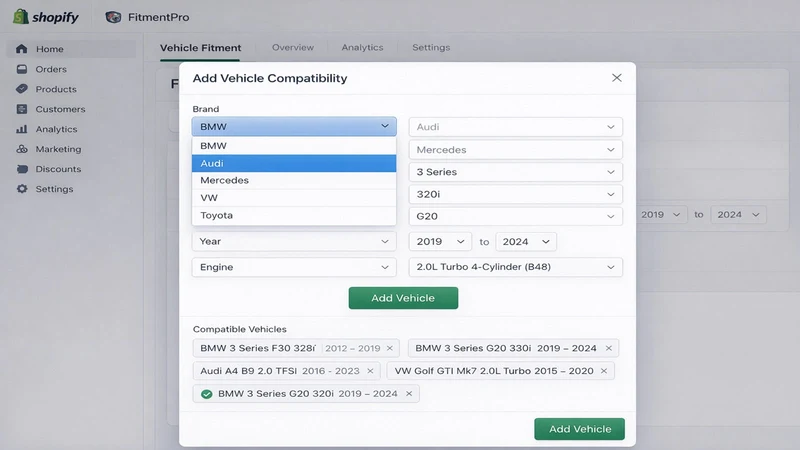This screenshot has height=450, width=800.
Task: Click the Discounts icon in sidebar
Action: (x=21, y=169)
